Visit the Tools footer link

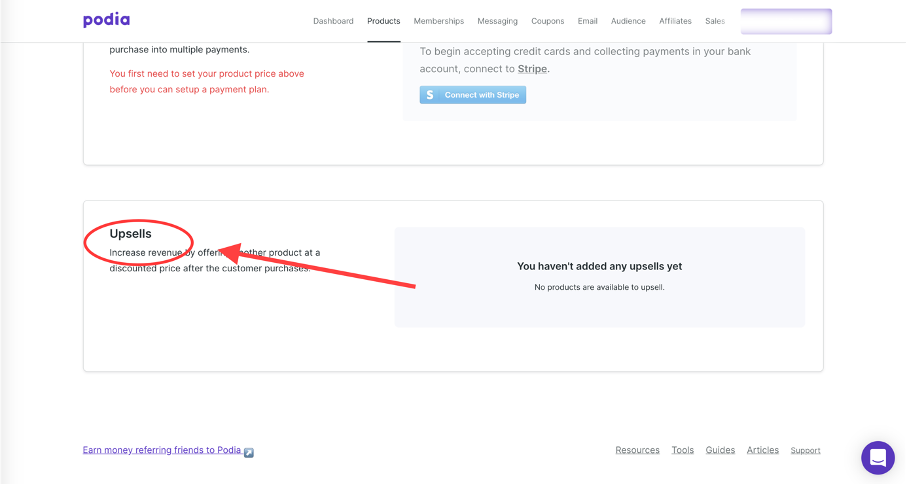[x=682, y=450]
